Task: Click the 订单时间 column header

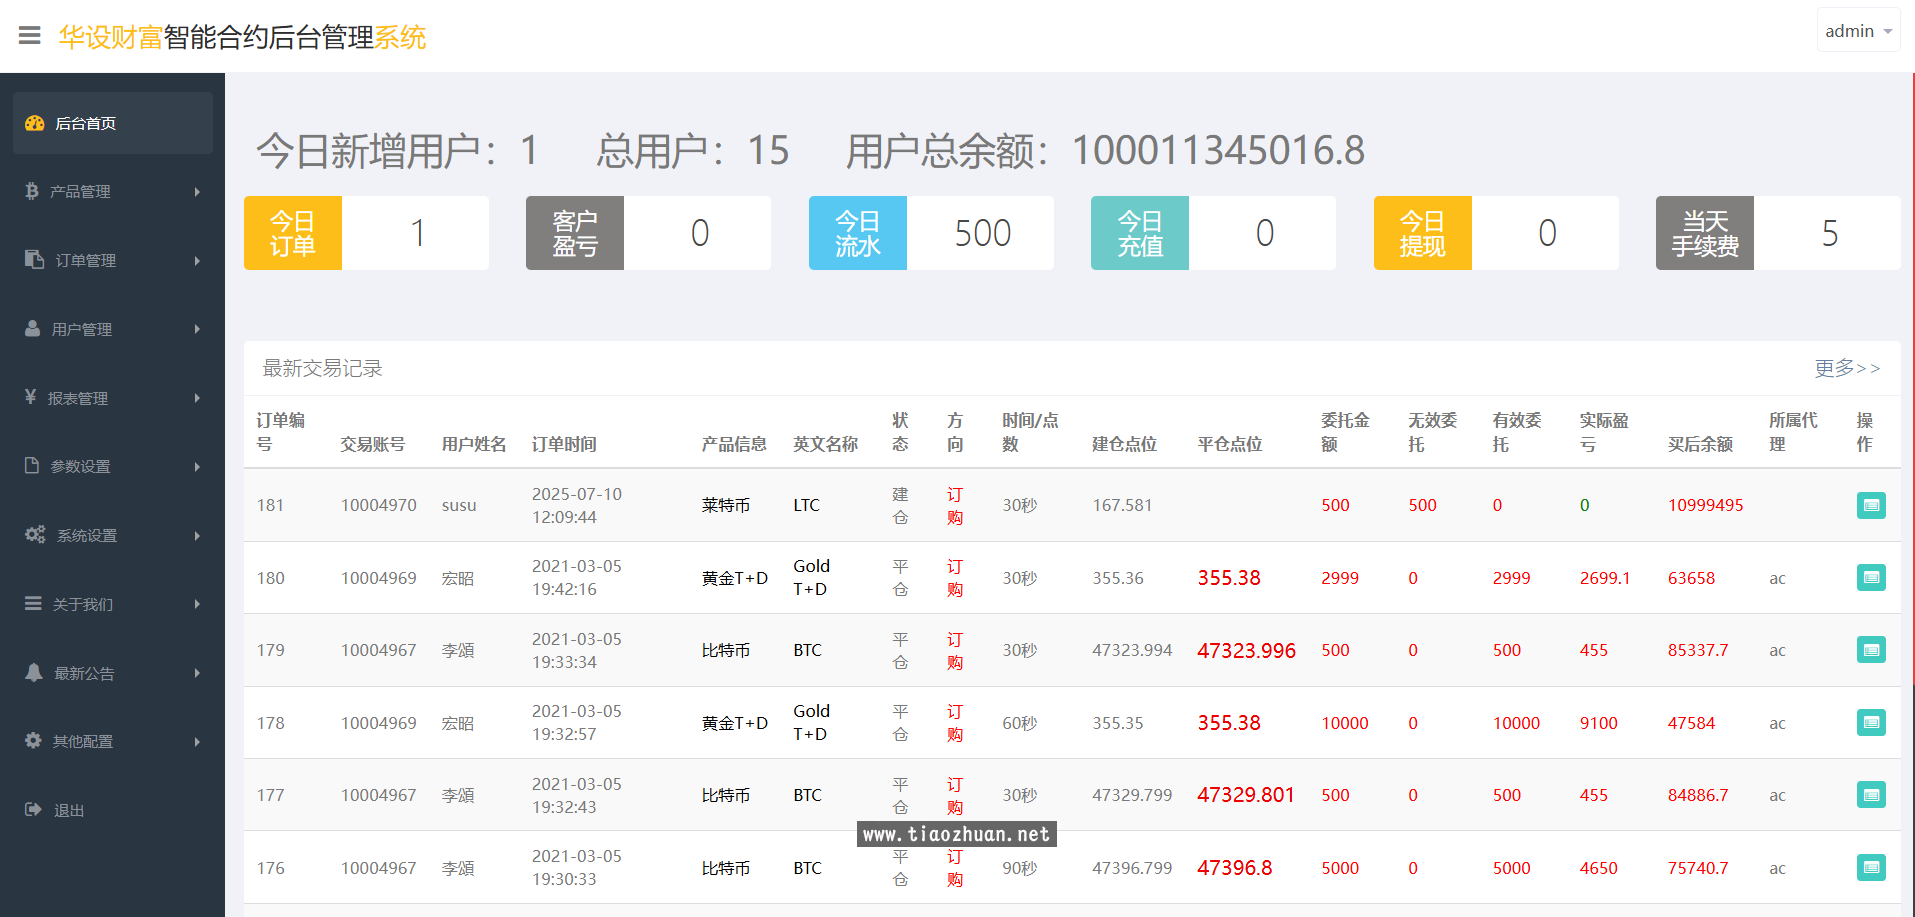Action: pos(564,444)
